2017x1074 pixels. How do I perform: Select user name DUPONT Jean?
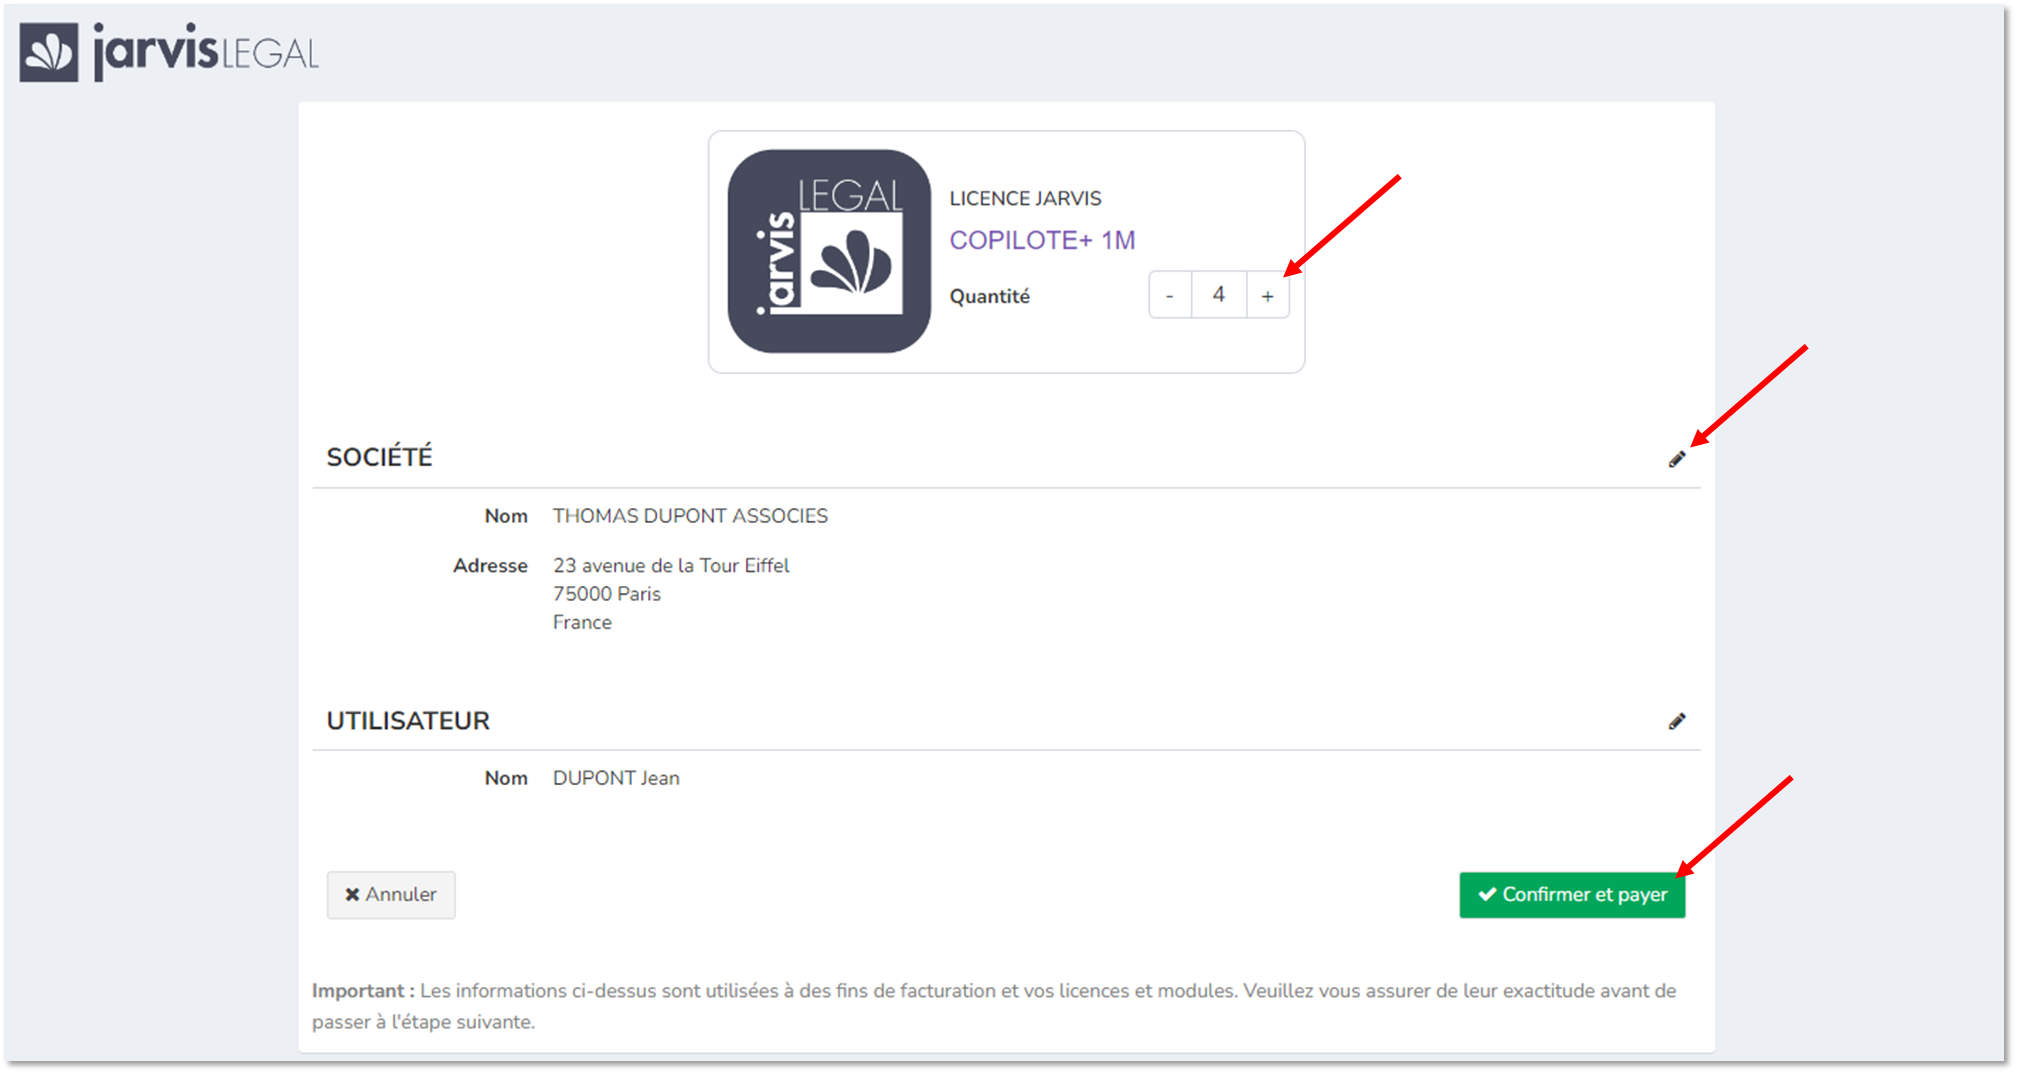point(616,778)
